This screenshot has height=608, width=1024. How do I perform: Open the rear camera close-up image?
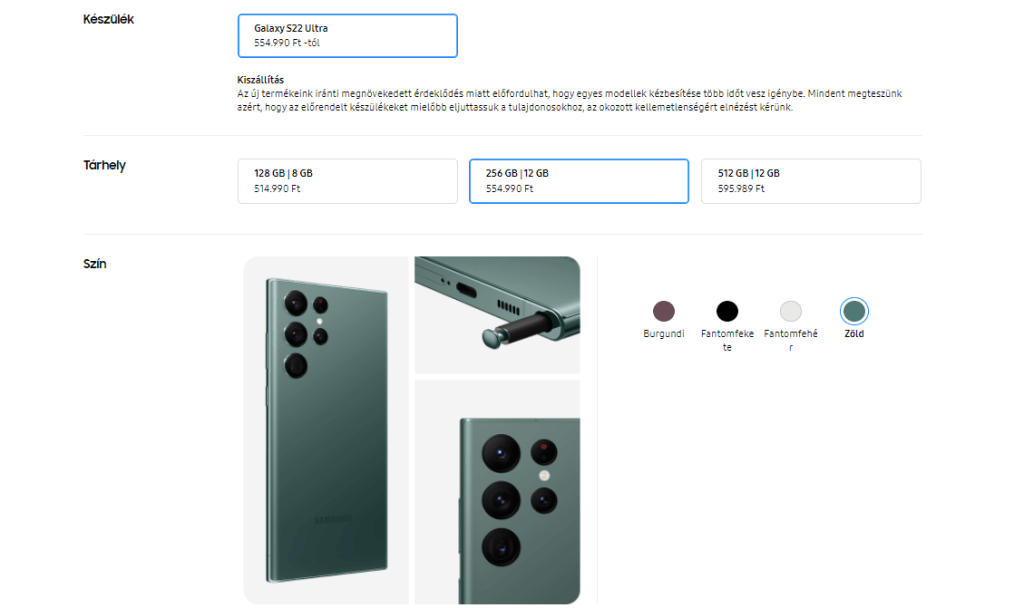point(497,492)
